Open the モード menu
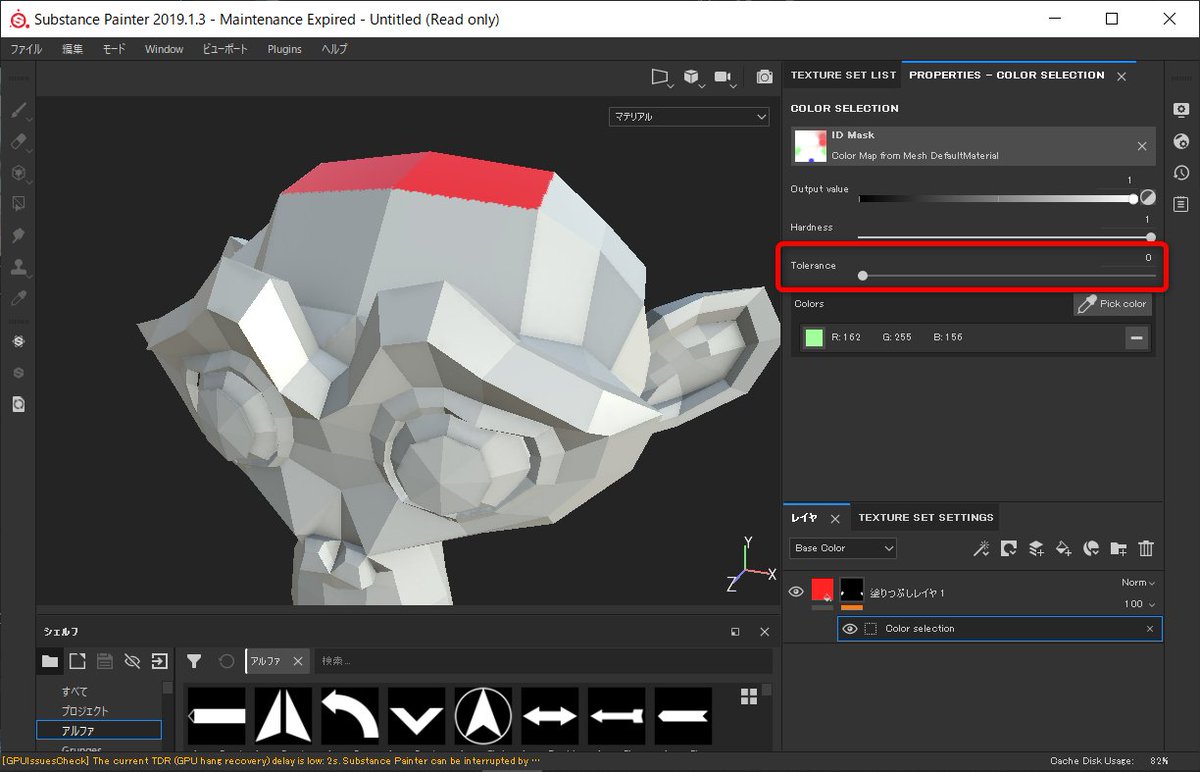Image resolution: width=1200 pixels, height=772 pixels. click(114, 49)
